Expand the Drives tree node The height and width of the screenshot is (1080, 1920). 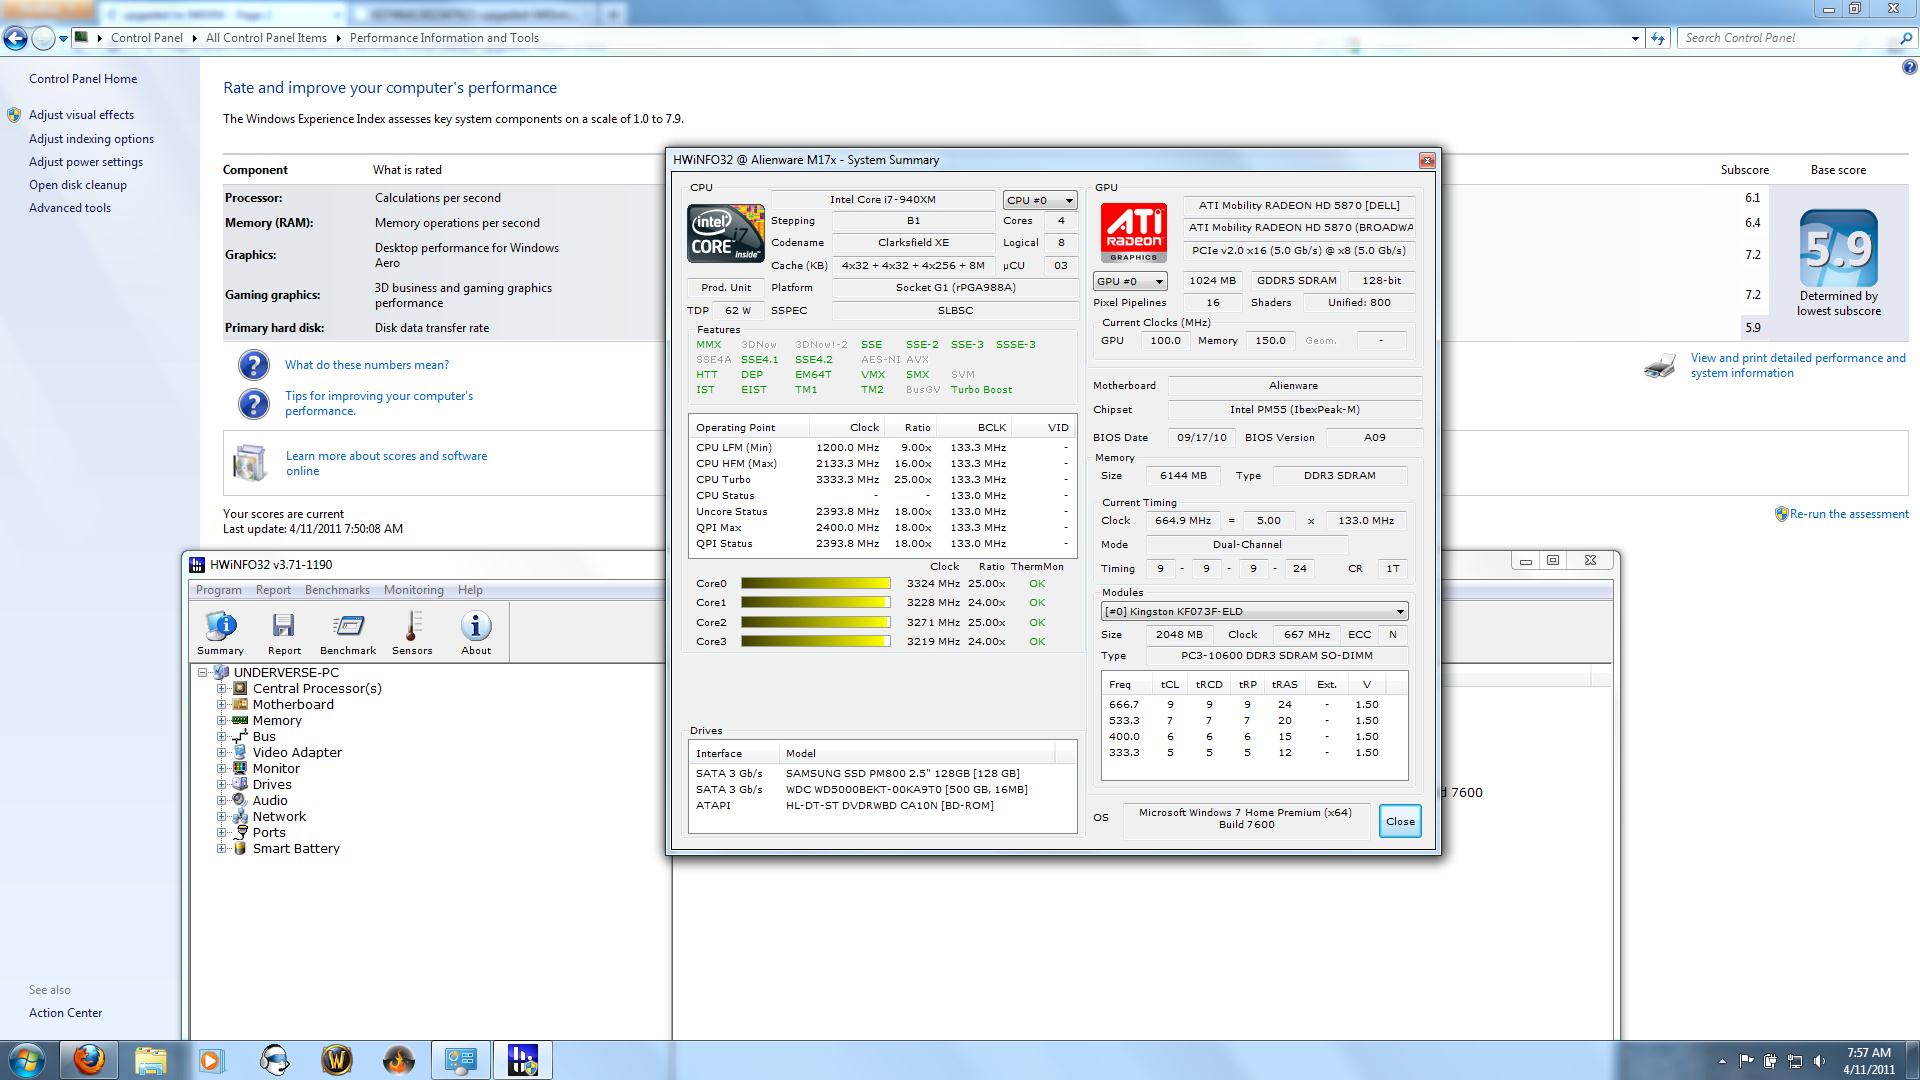[x=222, y=785]
